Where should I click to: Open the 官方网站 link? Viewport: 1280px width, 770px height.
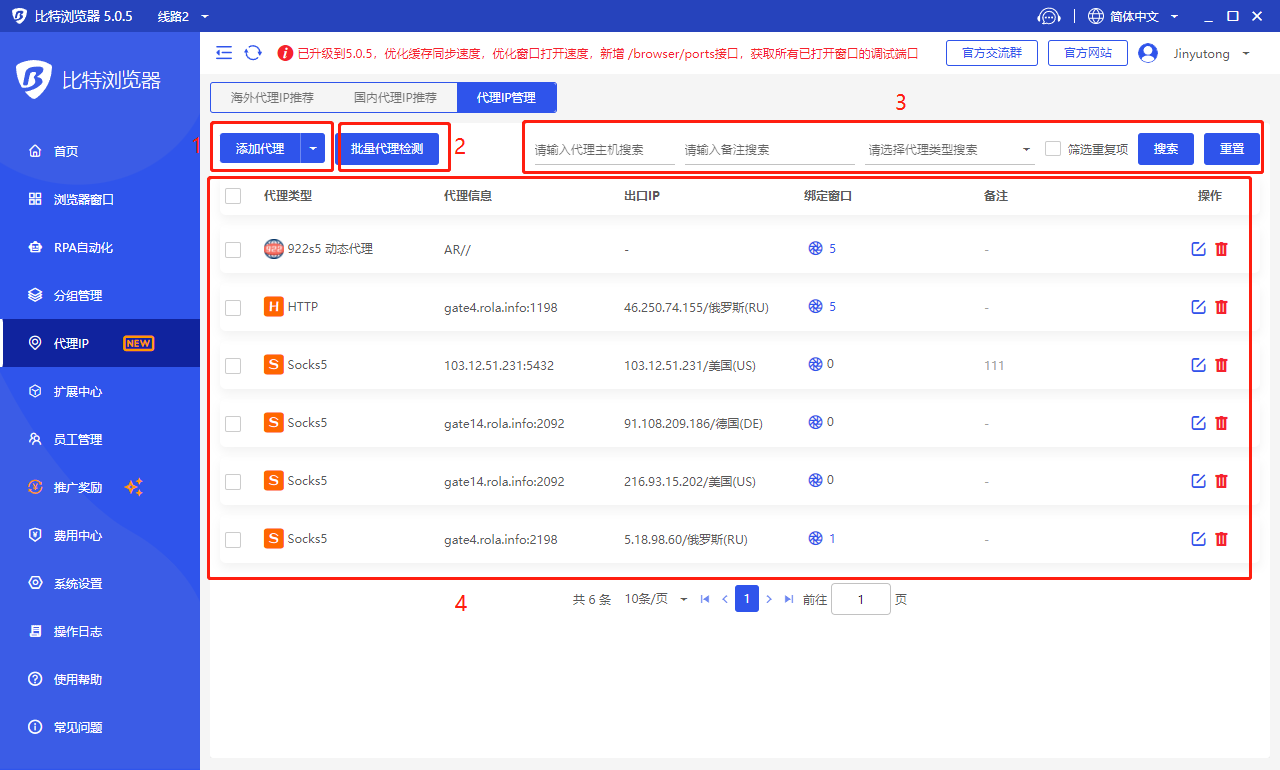coord(1087,53)
